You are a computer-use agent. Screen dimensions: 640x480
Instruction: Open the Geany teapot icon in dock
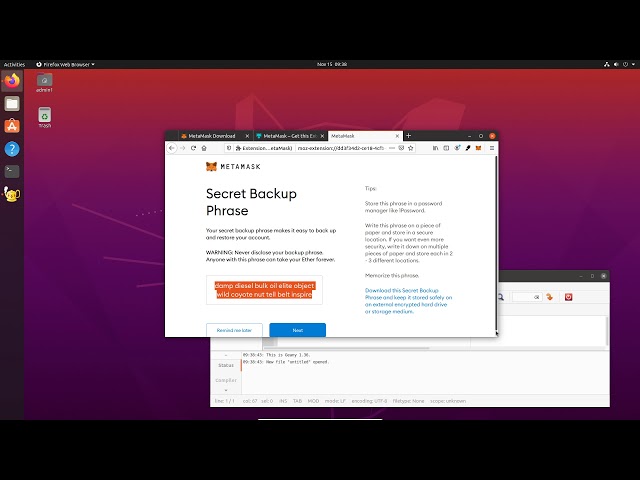[x=12, y=194]
